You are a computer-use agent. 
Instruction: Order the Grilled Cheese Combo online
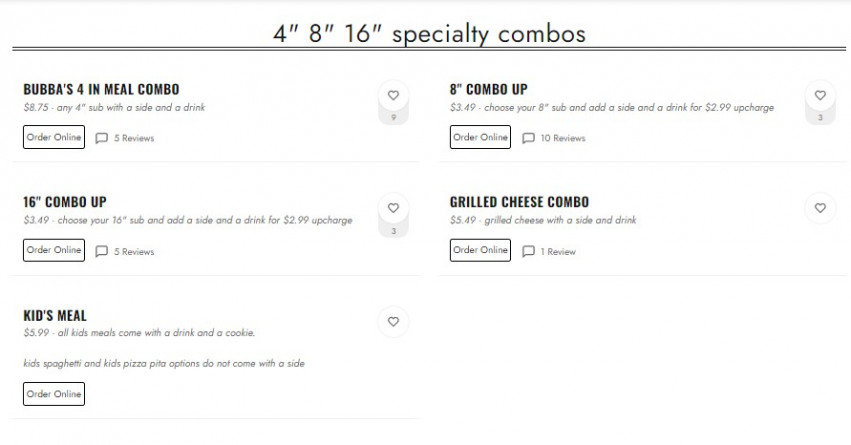click(480, 250)
